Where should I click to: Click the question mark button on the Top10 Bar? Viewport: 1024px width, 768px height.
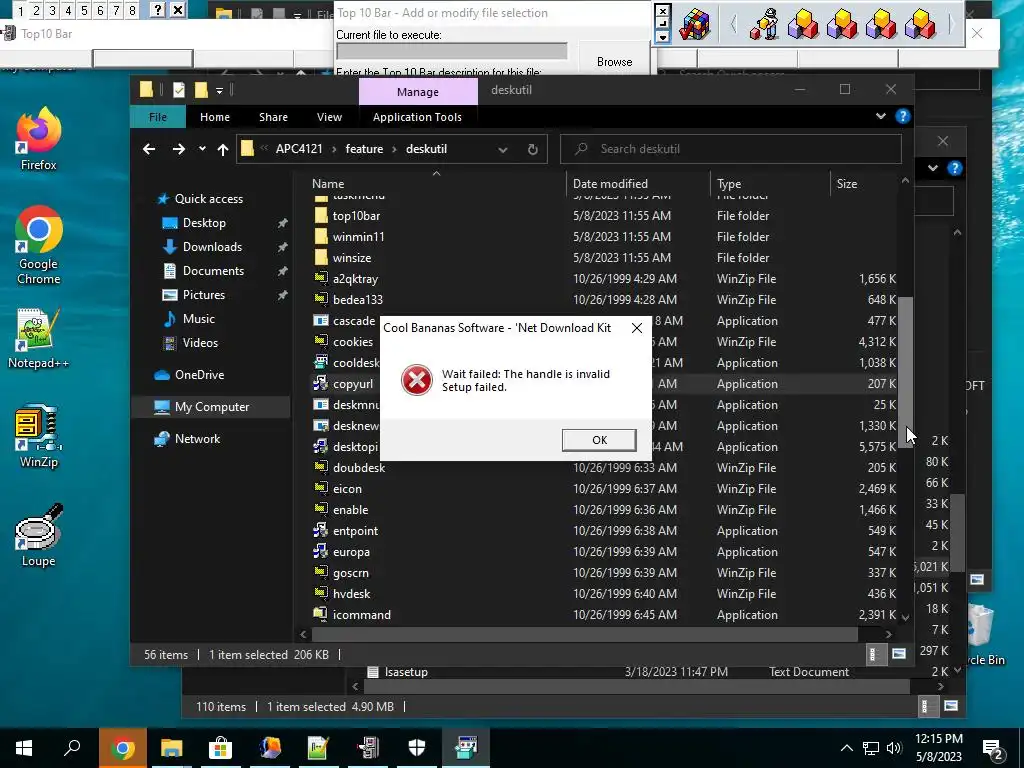click(x=157, y=10)
